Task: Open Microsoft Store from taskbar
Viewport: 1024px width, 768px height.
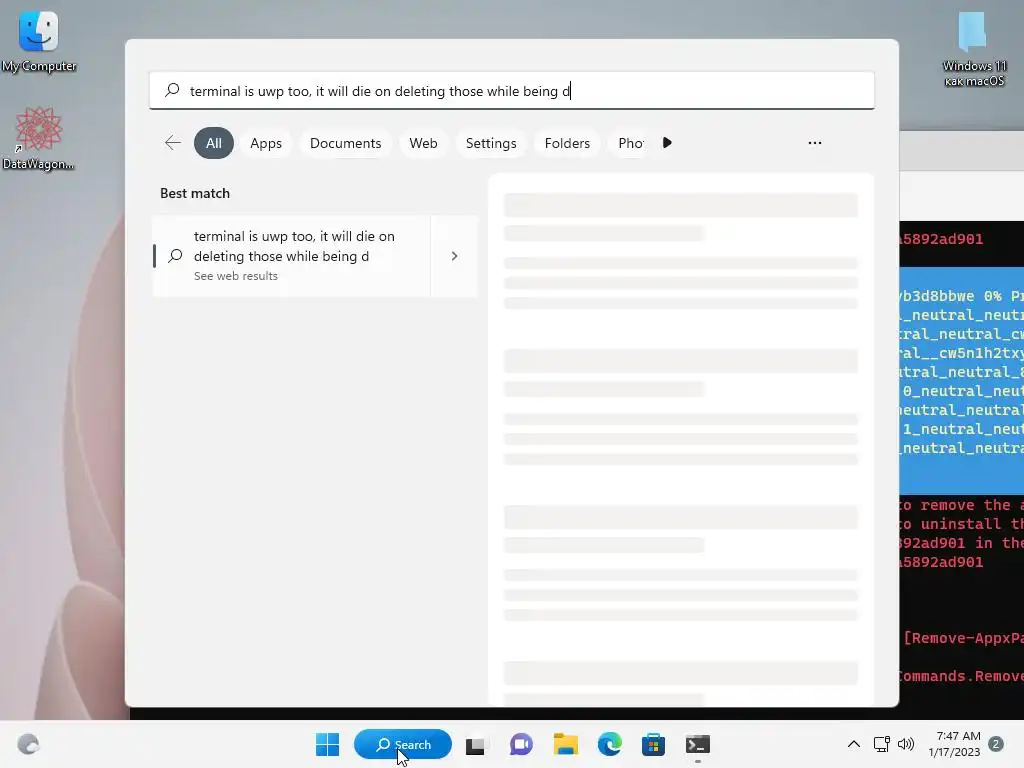Action: (653, 744)
